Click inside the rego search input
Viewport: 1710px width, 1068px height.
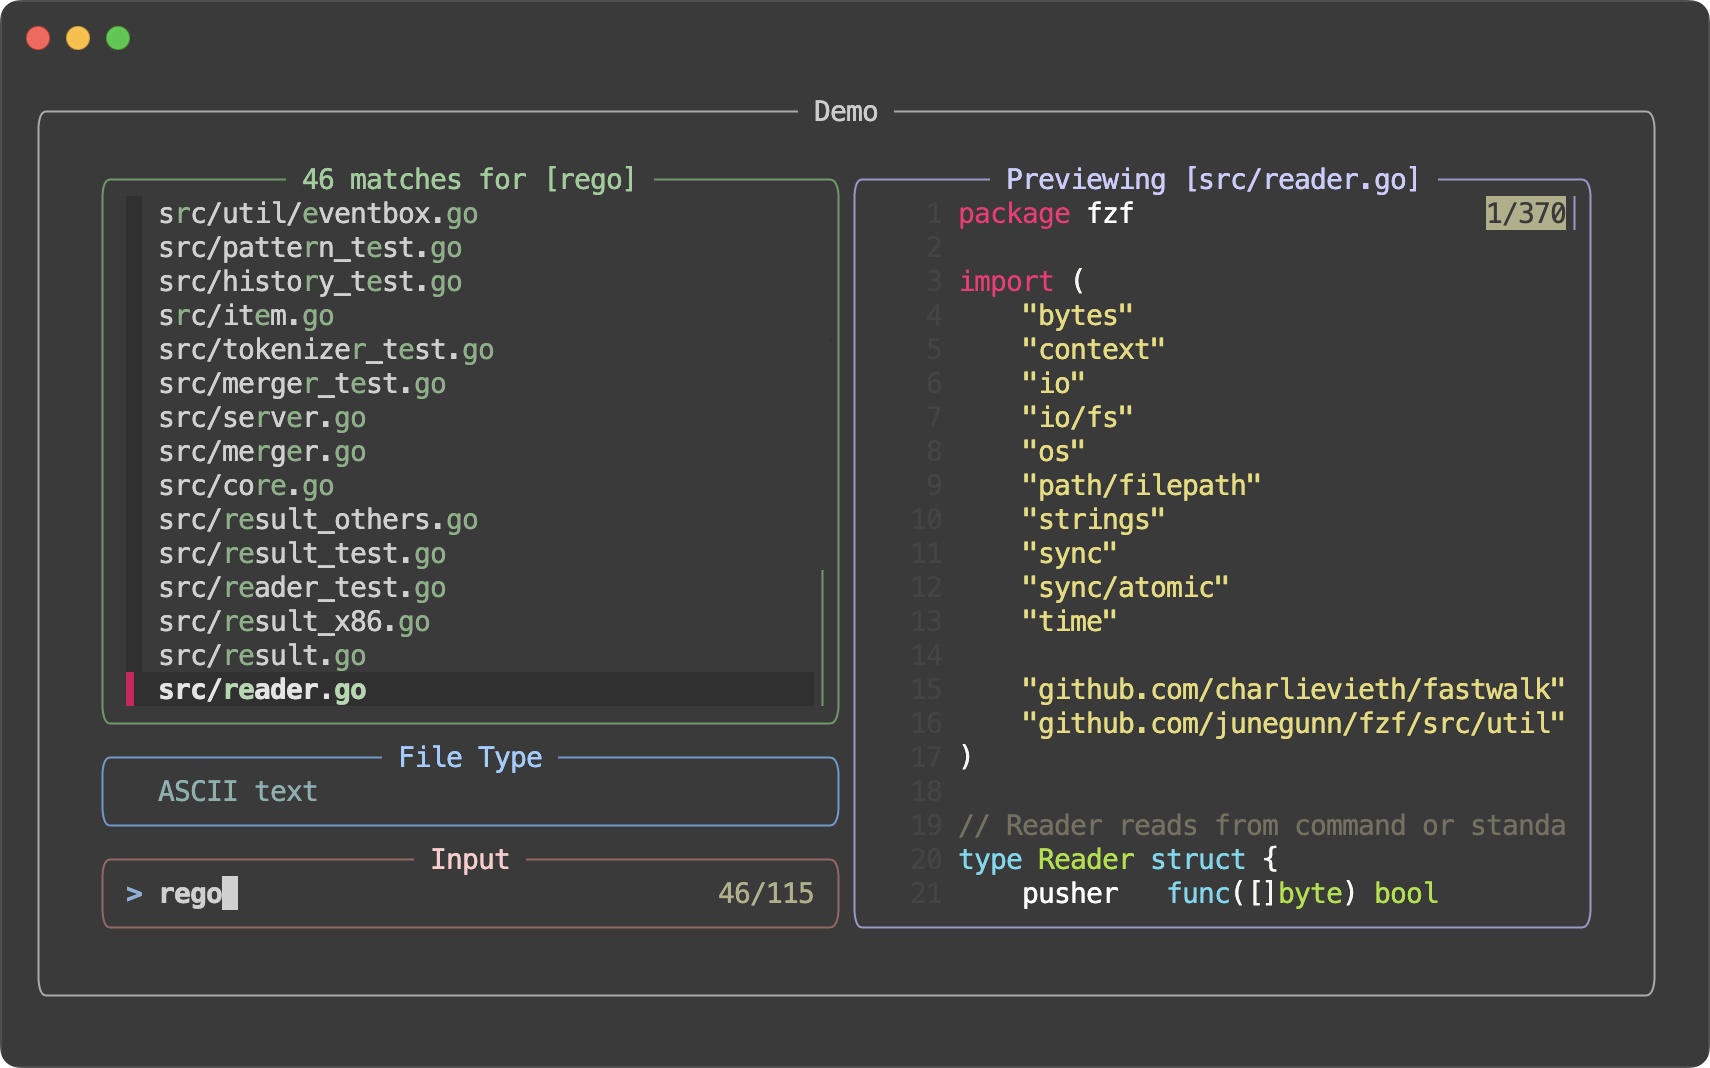[196, 893]
